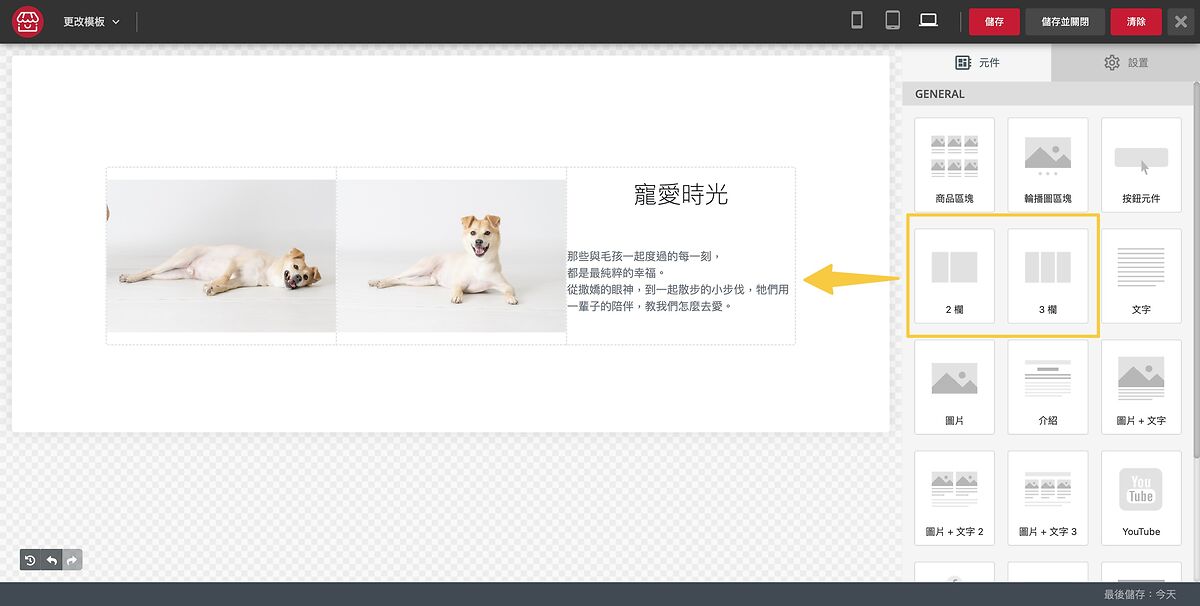The width and height of the screenshot is (1200, 606).
Task: Click the GENERAL section header
Action: [x=940, y=94]
